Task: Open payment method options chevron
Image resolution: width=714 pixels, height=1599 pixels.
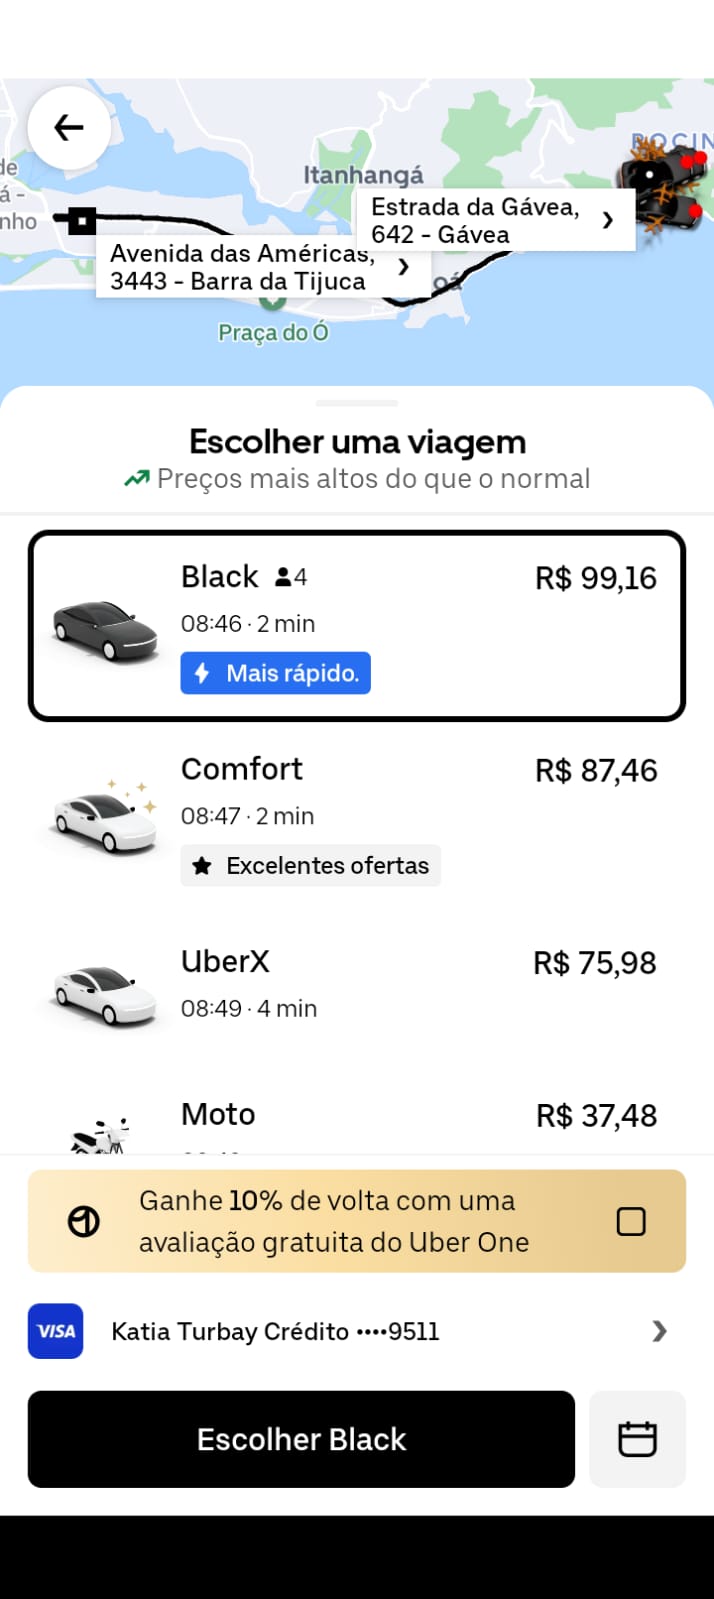Action: (x=659, y=1331)
